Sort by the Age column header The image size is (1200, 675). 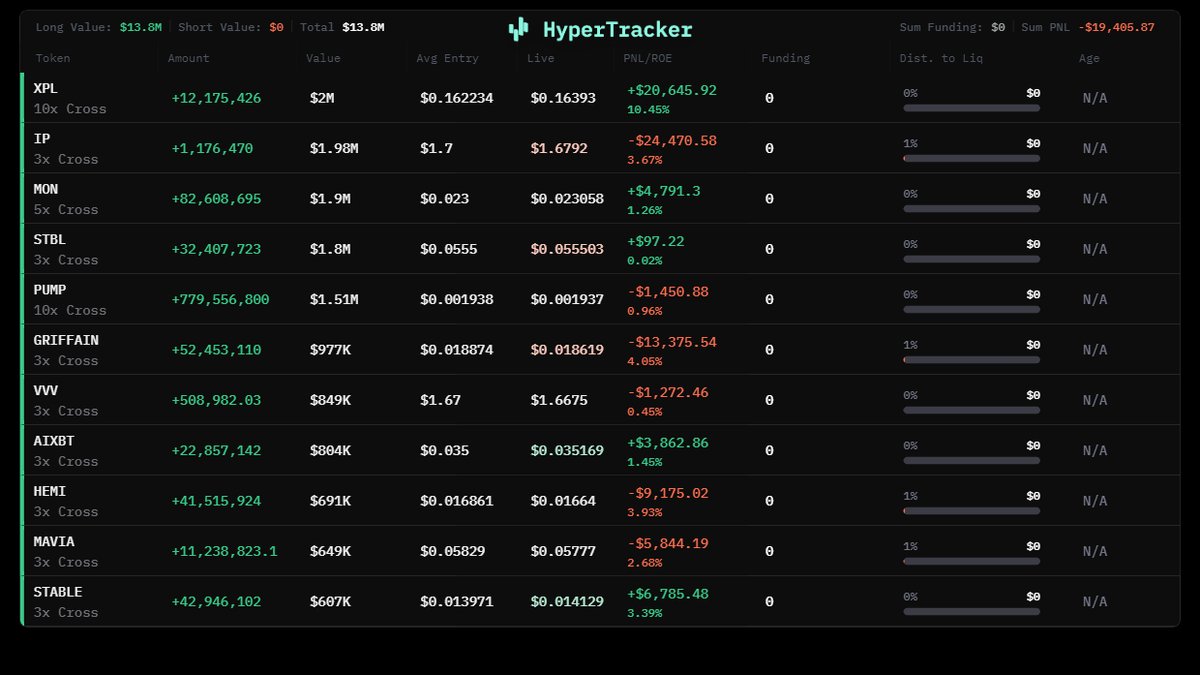click(x=1089, y=58)
